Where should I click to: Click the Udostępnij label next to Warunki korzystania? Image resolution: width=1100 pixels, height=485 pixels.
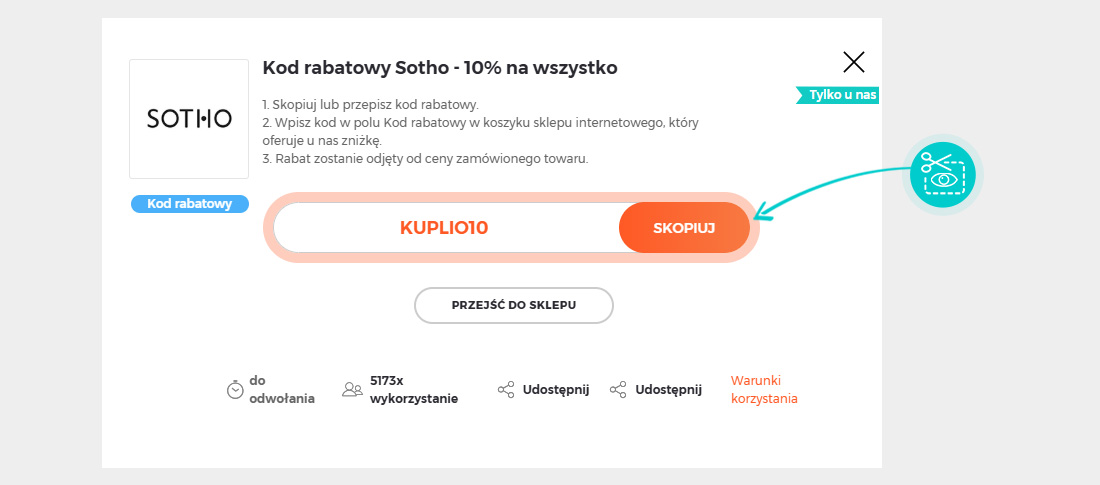coord(669,390)
